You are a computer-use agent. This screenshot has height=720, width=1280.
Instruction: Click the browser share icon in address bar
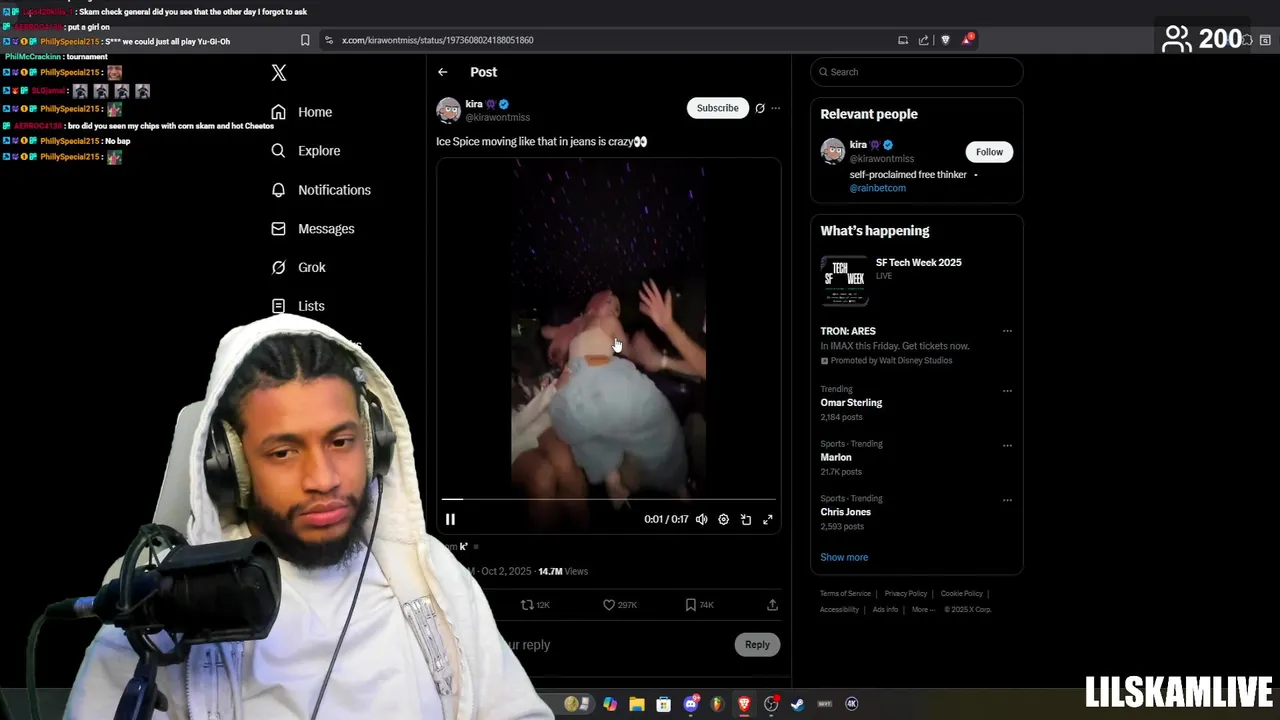tap(924, 40)
